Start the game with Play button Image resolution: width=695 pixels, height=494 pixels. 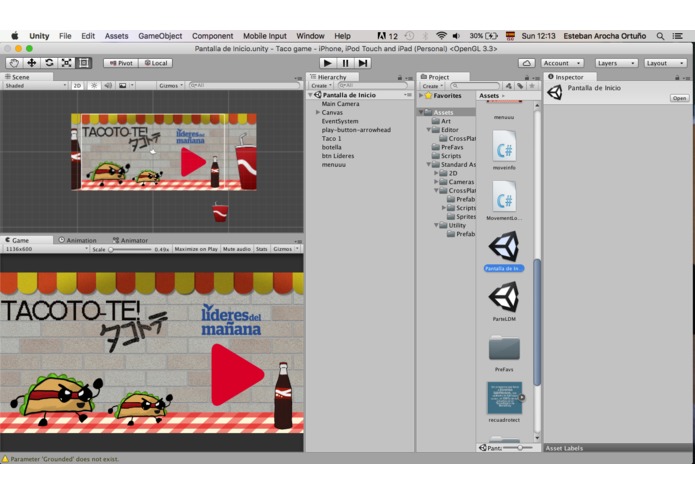click(x=328, y=63)
